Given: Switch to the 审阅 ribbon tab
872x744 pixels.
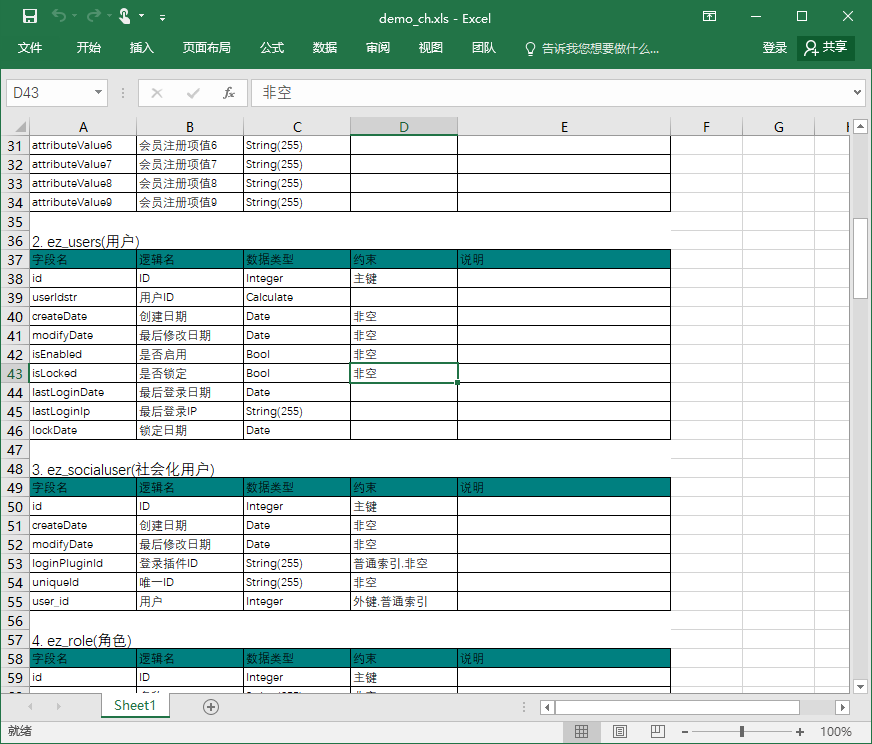Looking at the screenshot, I should pyautogui.click(x=378, y=48).
